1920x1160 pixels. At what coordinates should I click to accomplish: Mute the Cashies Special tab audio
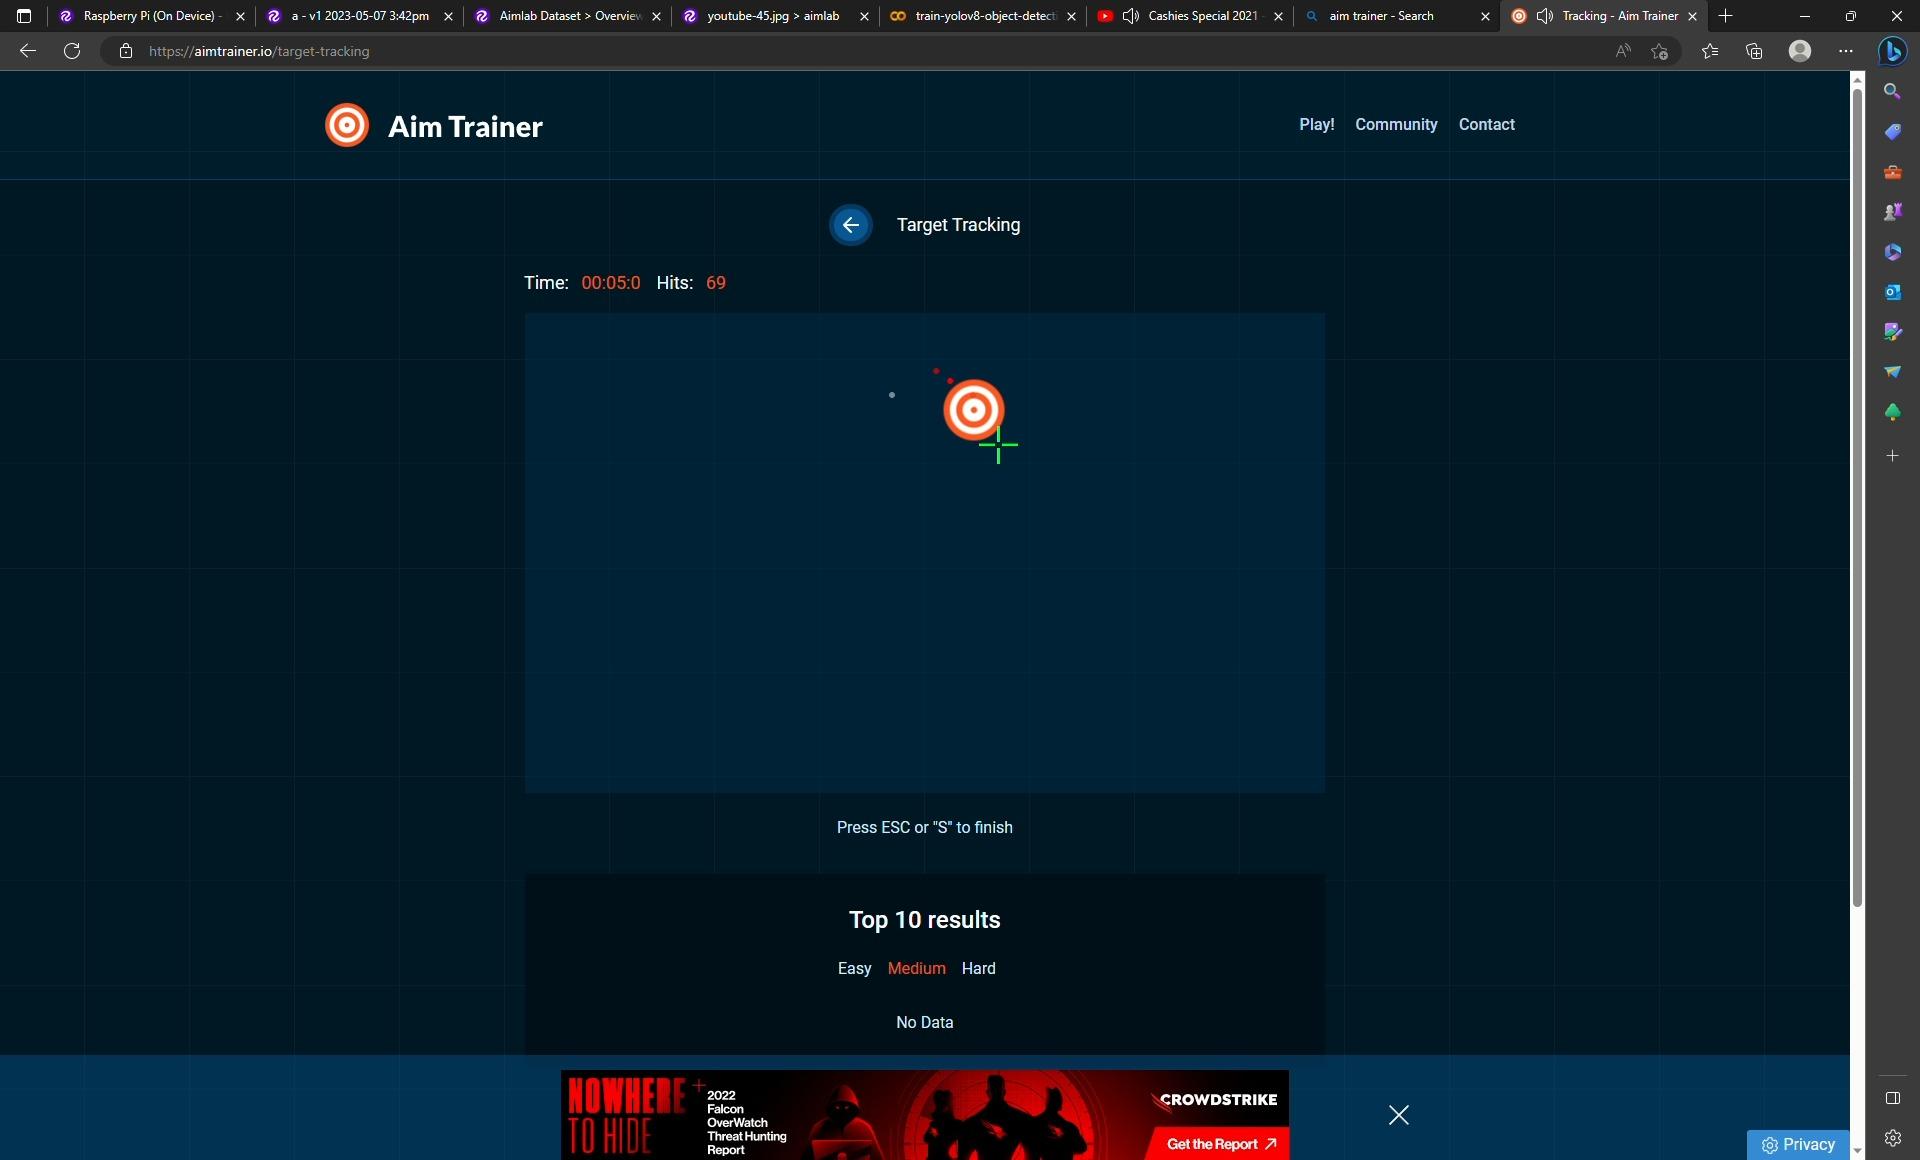pyautogui.click(x=1131, y=16)
